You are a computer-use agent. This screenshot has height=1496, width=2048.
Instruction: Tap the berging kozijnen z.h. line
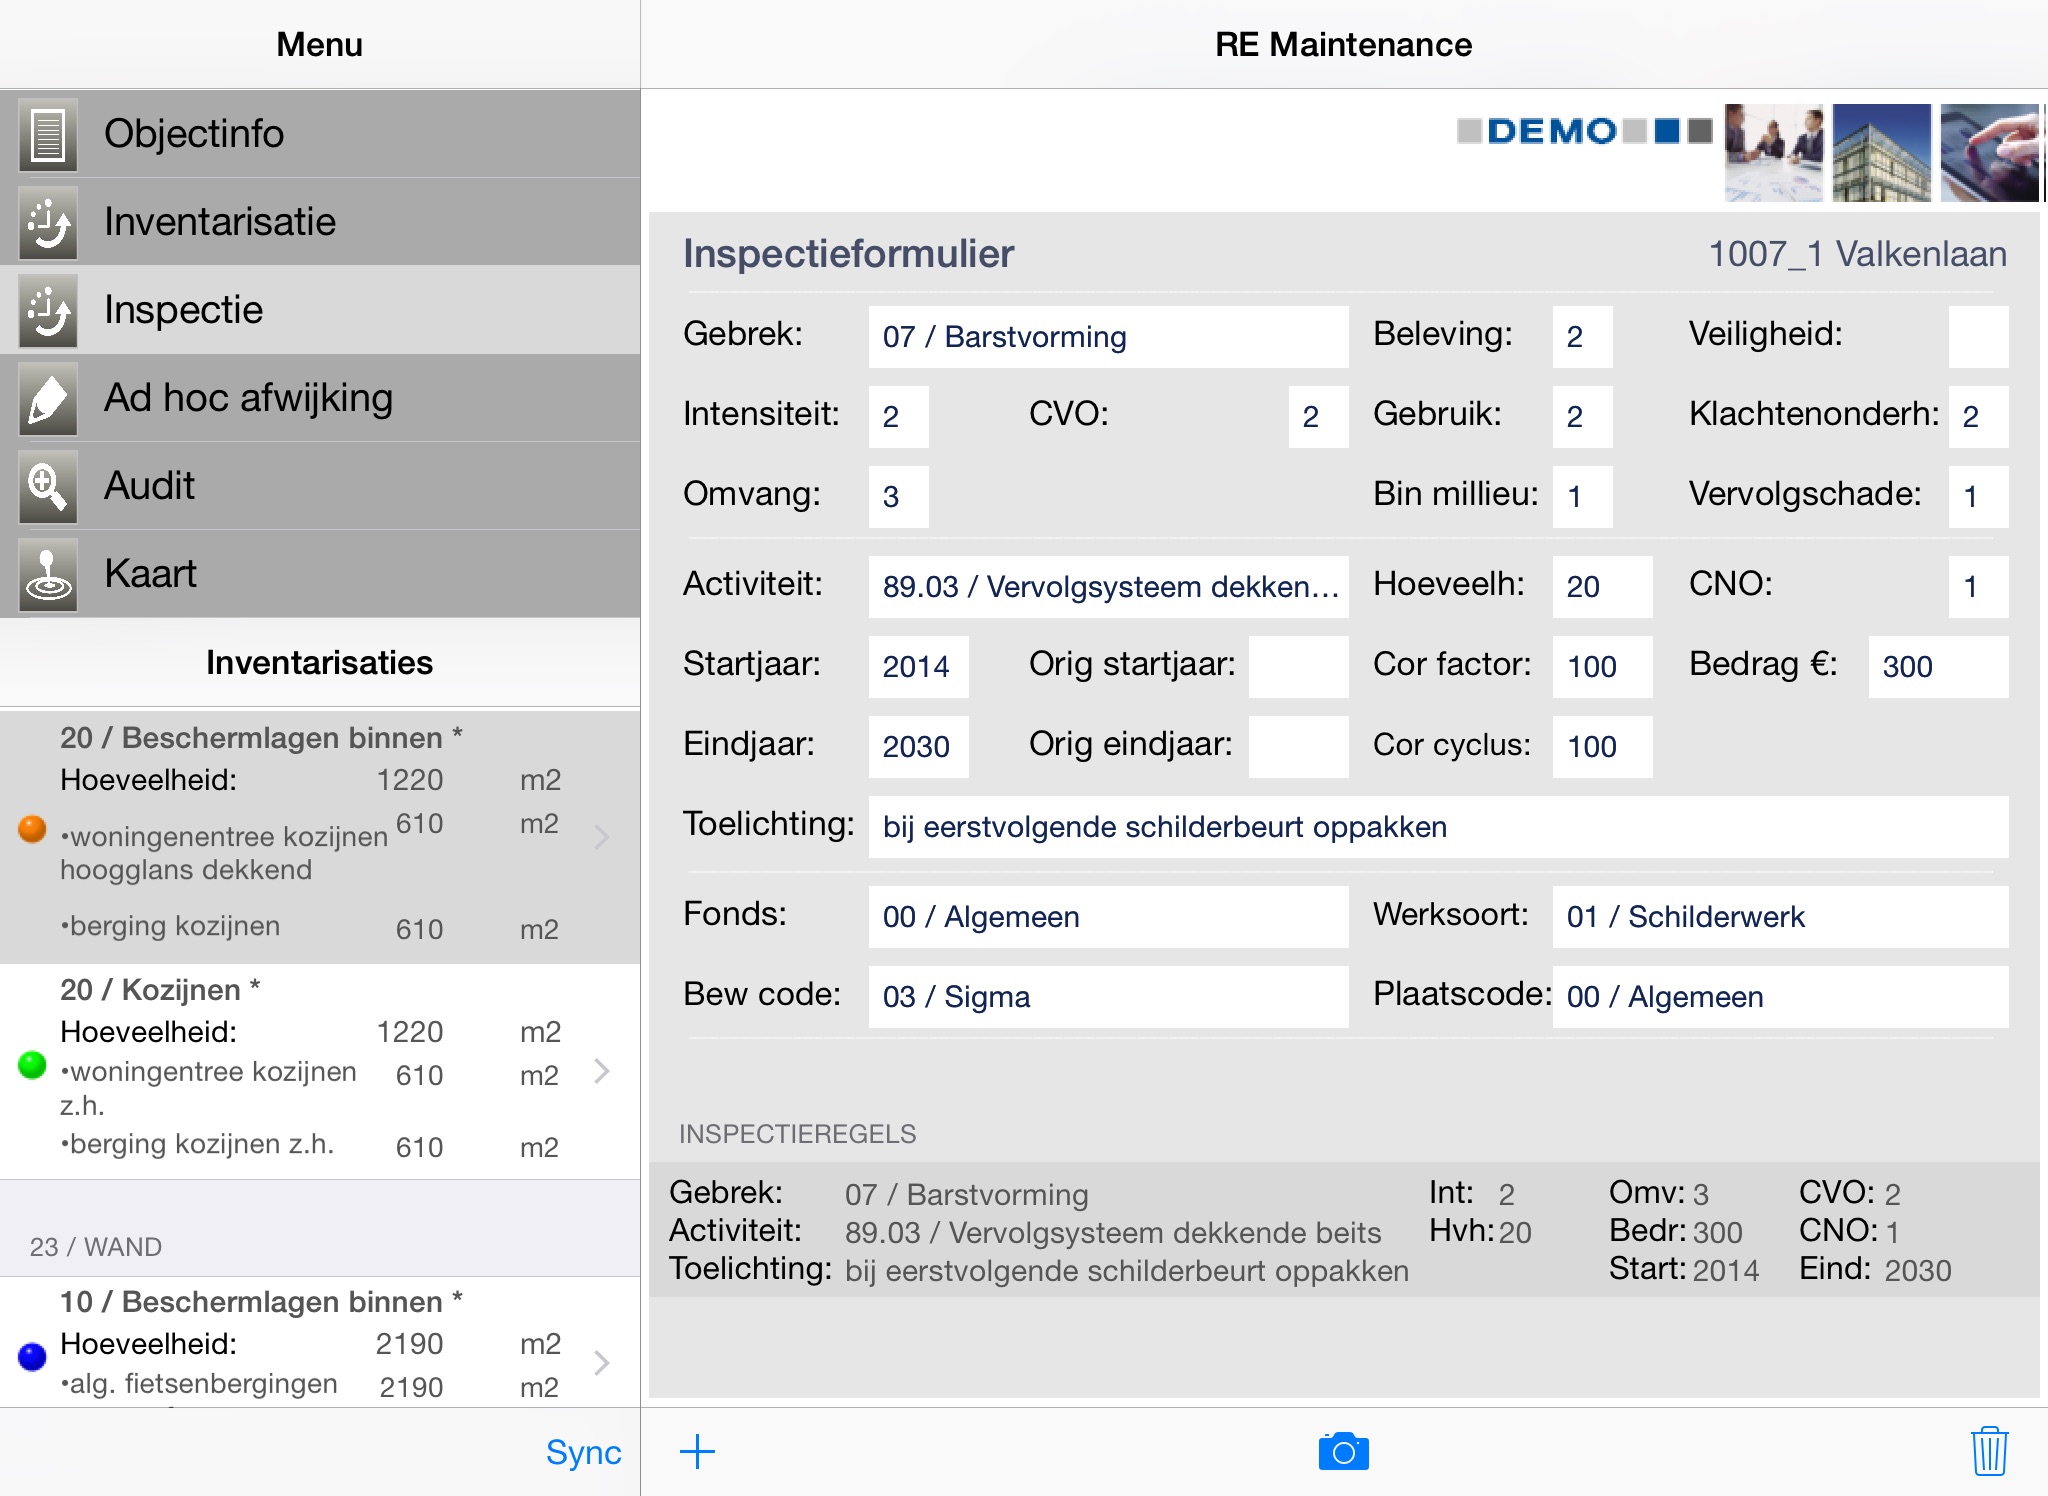pos(197,1144)
